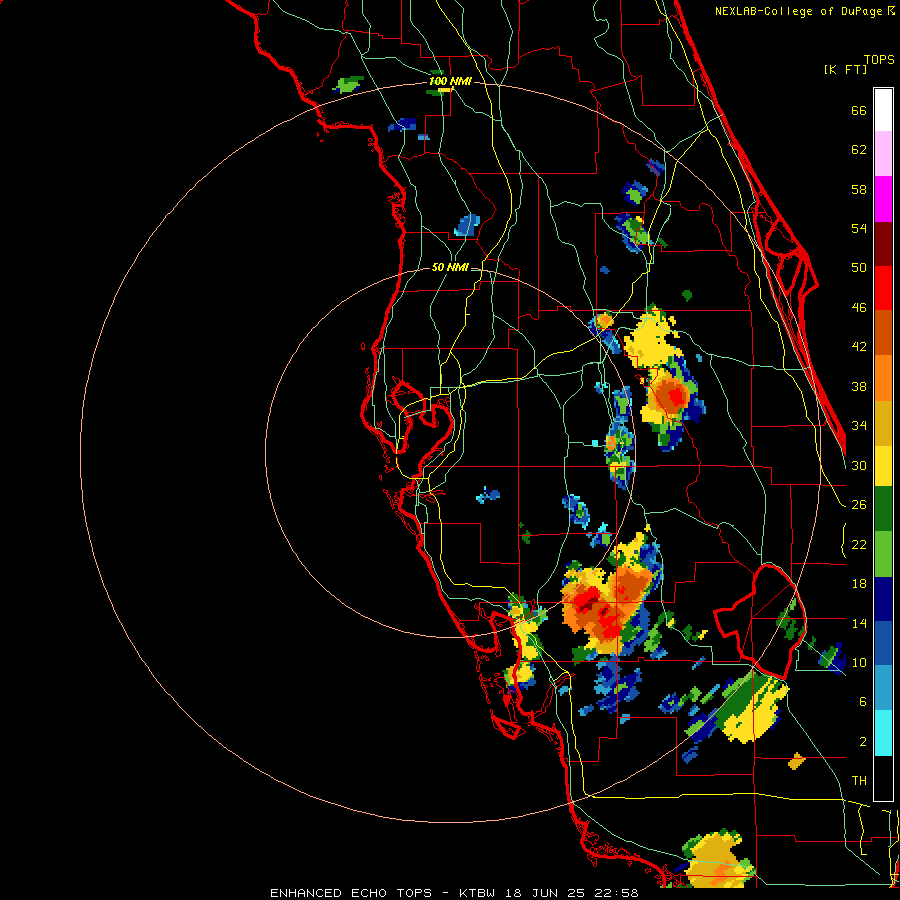Click the 50 value on the legend scale
The height and width of the screenshot is (900, 900).
point(859,267)
